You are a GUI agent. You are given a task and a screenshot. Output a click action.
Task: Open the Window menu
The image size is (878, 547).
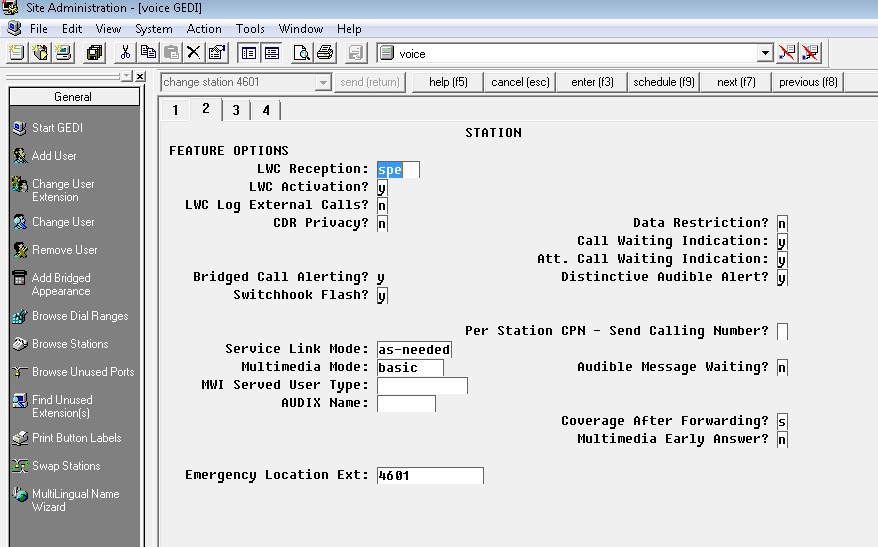301,29
